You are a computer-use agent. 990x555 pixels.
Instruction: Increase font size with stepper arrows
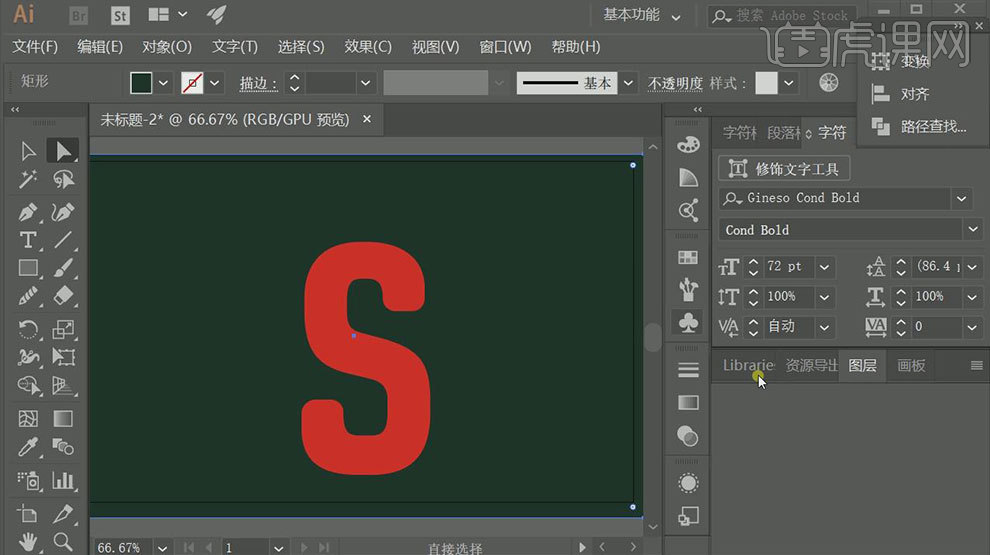[753, 262]
